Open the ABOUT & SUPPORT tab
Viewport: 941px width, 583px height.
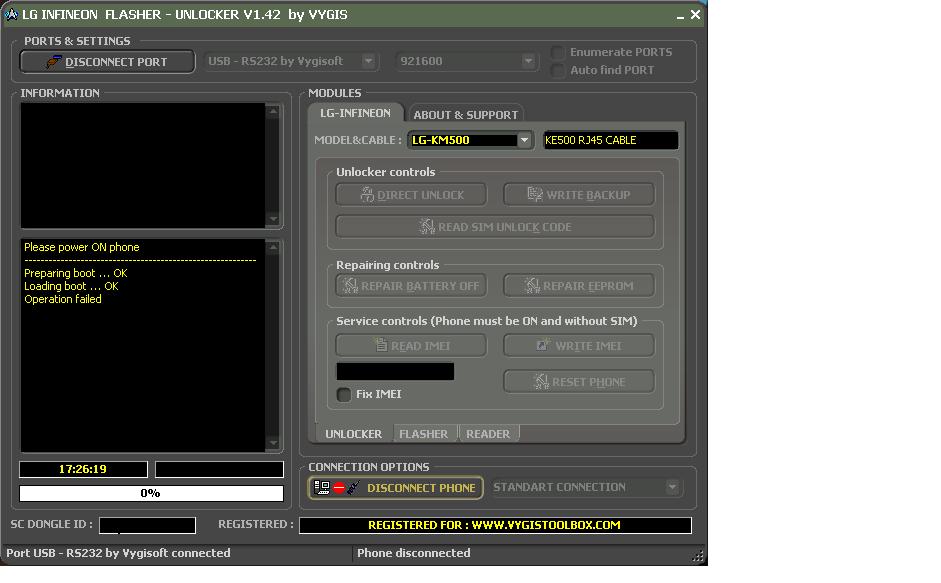pyautogui.click(x=465, y=115)
